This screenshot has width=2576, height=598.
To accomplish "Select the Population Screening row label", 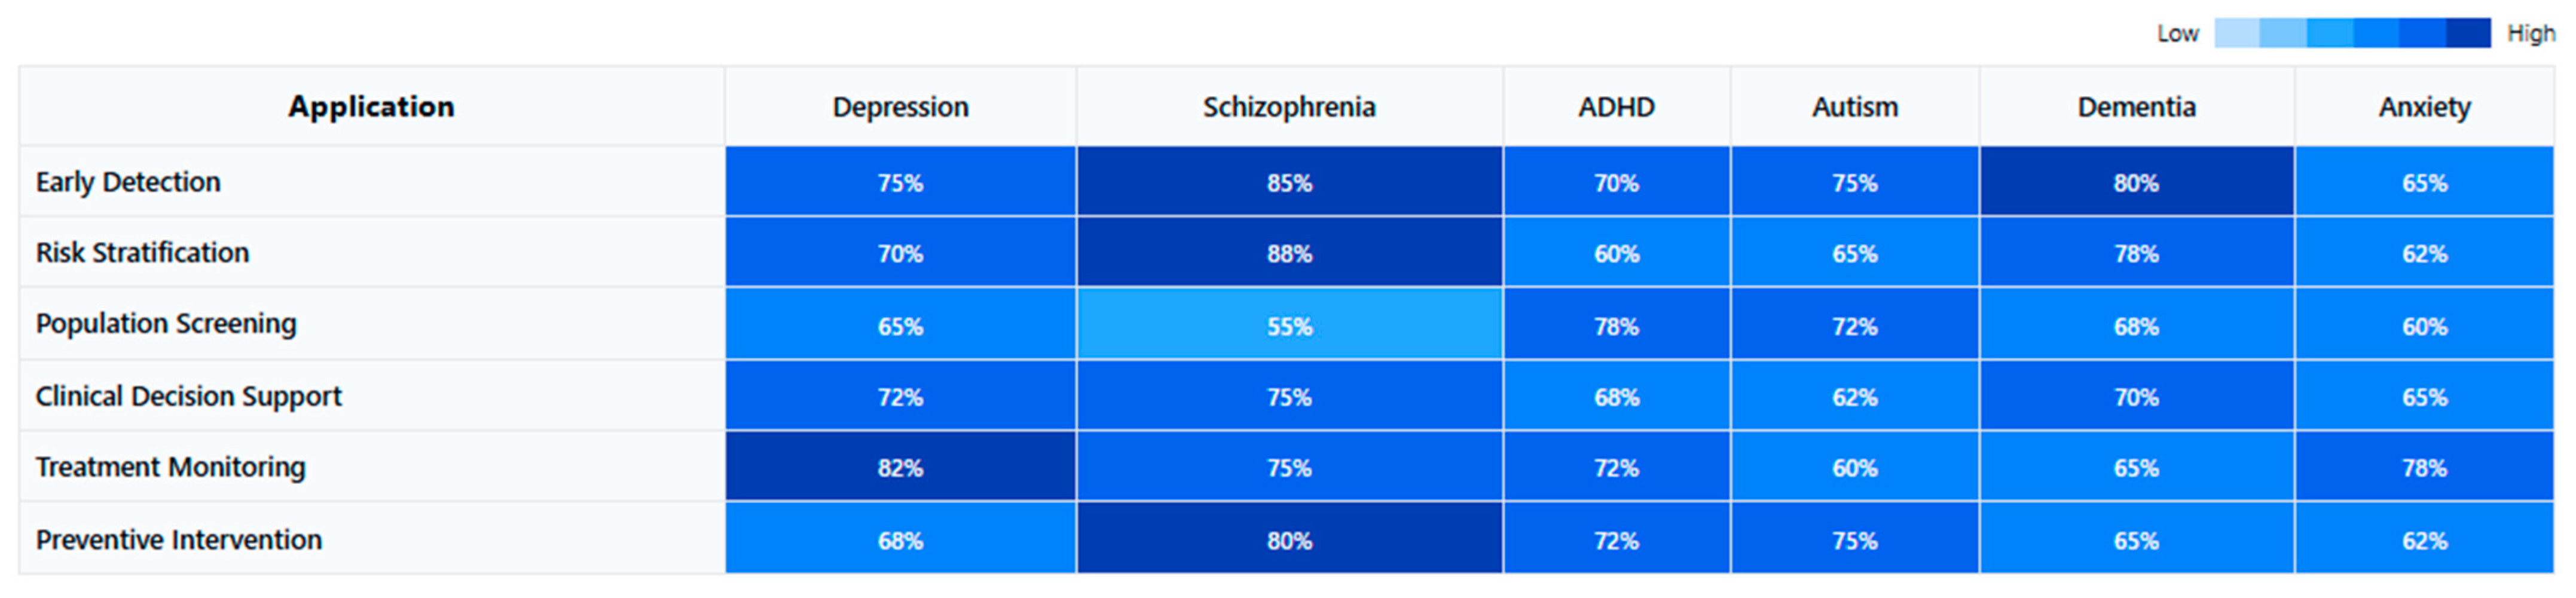I will [x=166, y=324].
